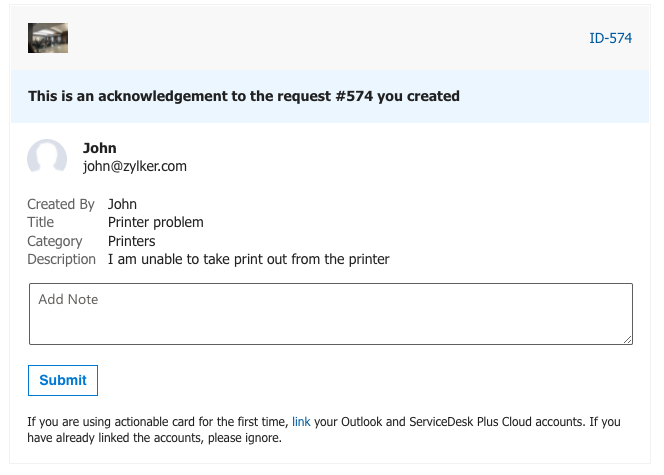This screenshot has width=664, height=475.
Task: Click the Created By field label
Action: 61,204
